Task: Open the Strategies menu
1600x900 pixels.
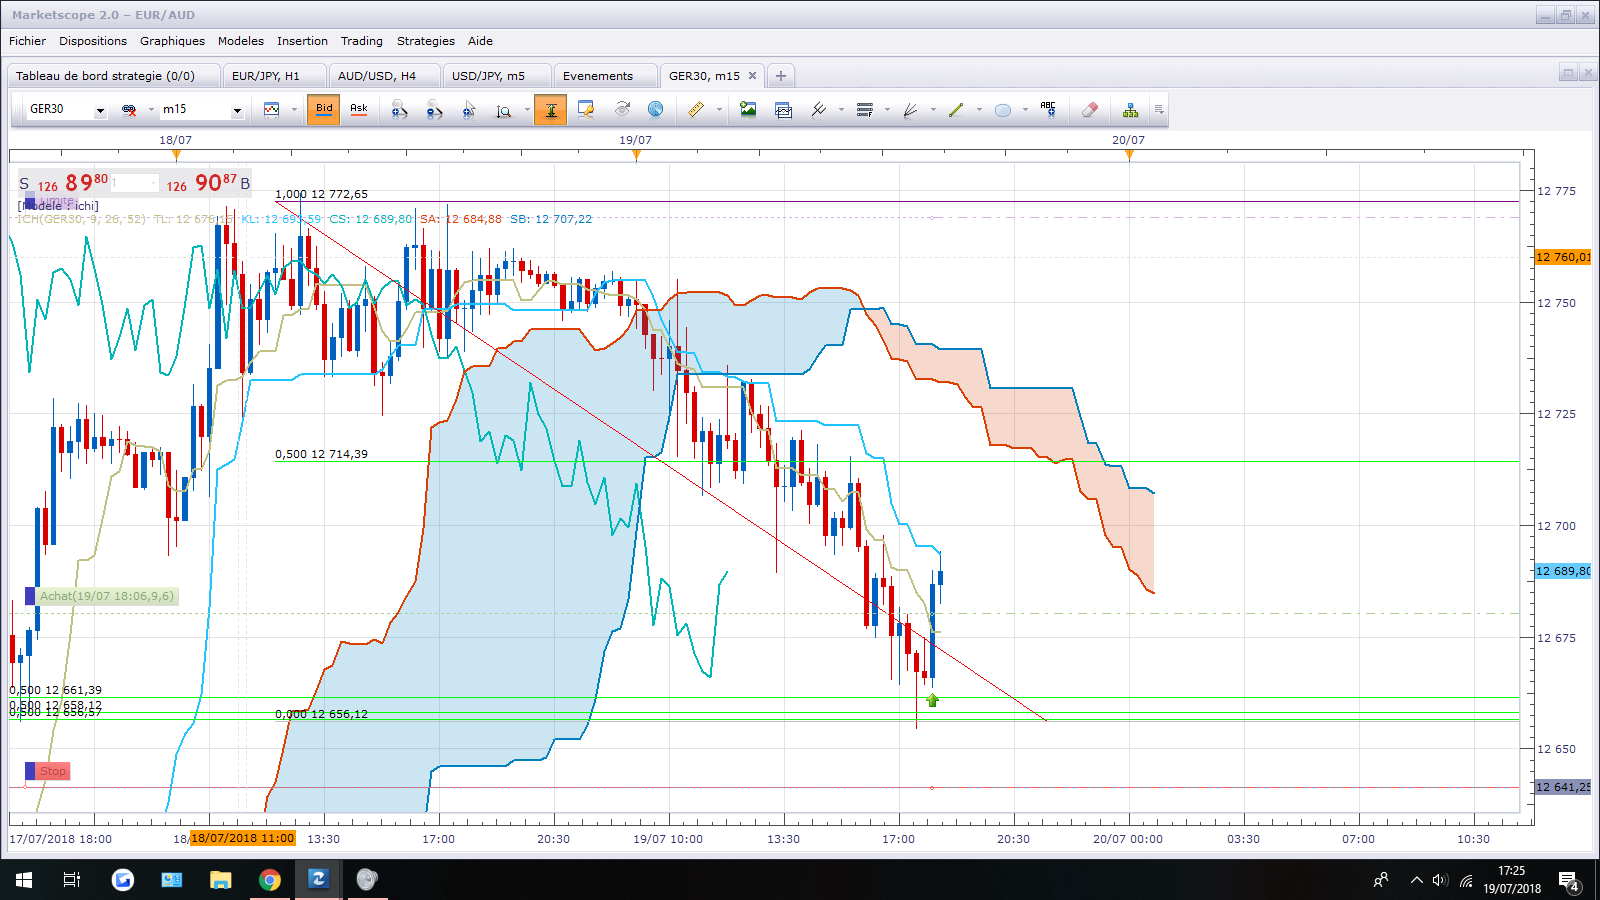Action: (x=425, y=41)
